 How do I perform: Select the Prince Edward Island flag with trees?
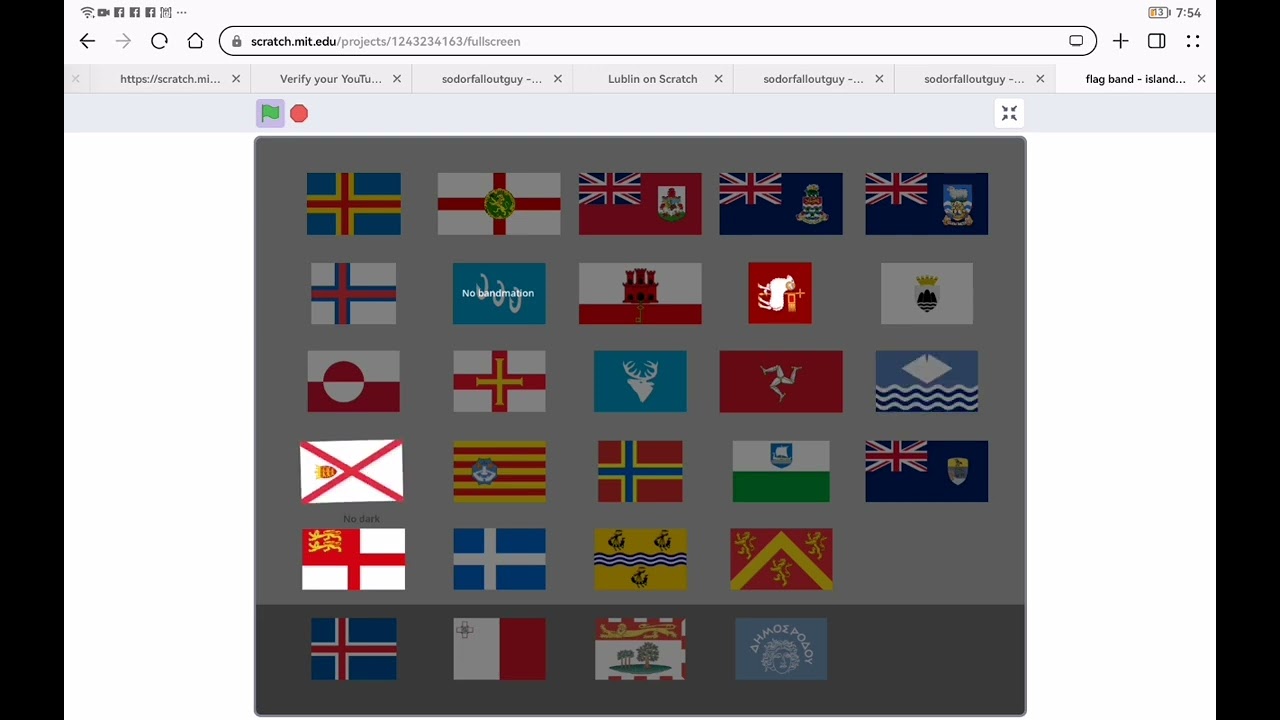click(640, 649)
